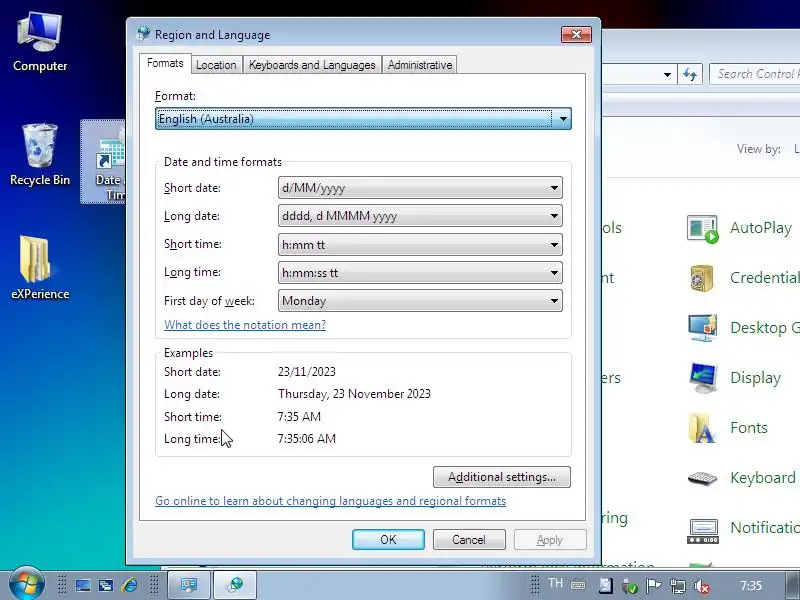Click the taskbar clock showing 7:35
The width and height of the screenshot is (800, 600).
pos(751,586)
